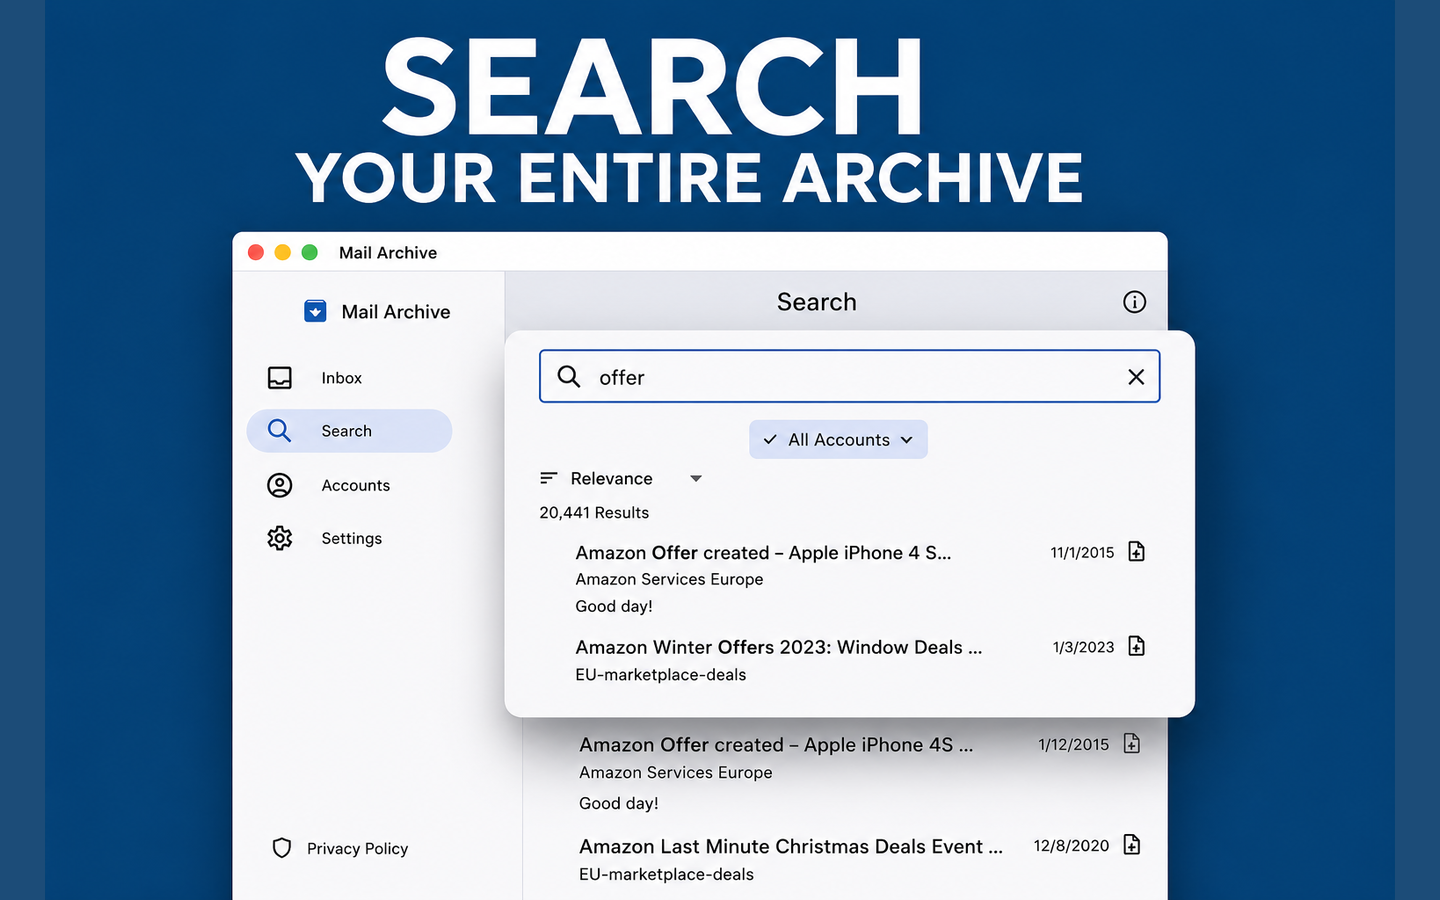Image resolution: width=1440 pixels, height=900 pixels.
Task: Open 'Amazon Offer created – Apple iPhone 4 S...' email
Action: 763,553
